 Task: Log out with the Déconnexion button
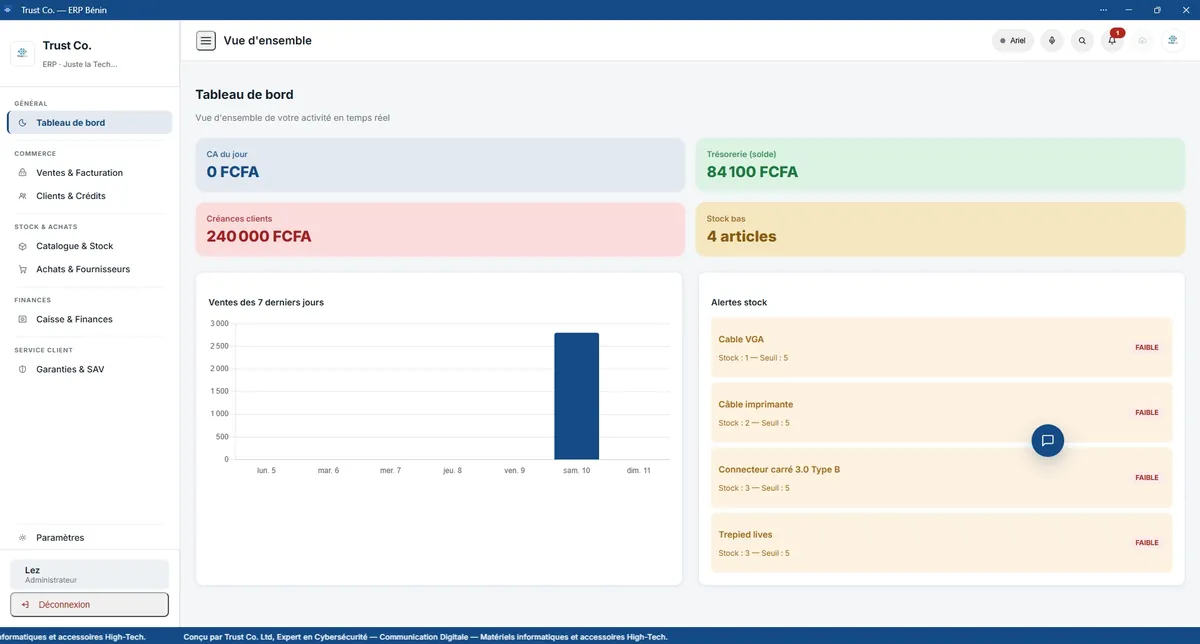click(x=89, y=605)
